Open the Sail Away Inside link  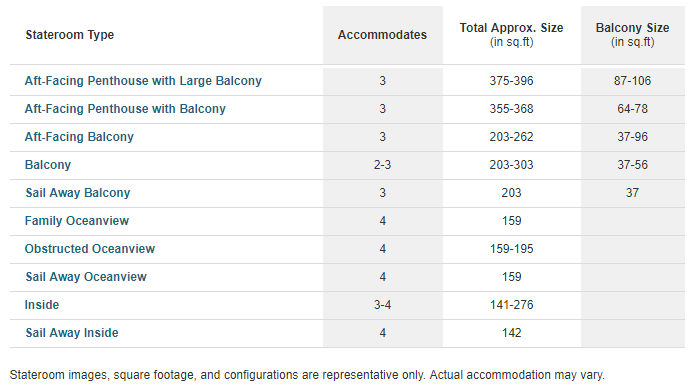point(72,333)
